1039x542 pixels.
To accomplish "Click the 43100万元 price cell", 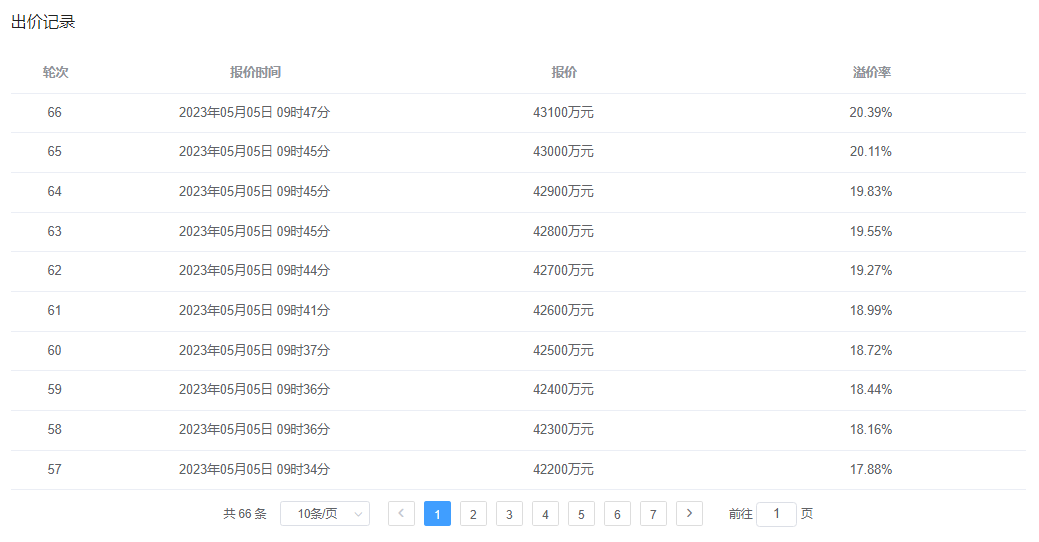I will 563,113.
